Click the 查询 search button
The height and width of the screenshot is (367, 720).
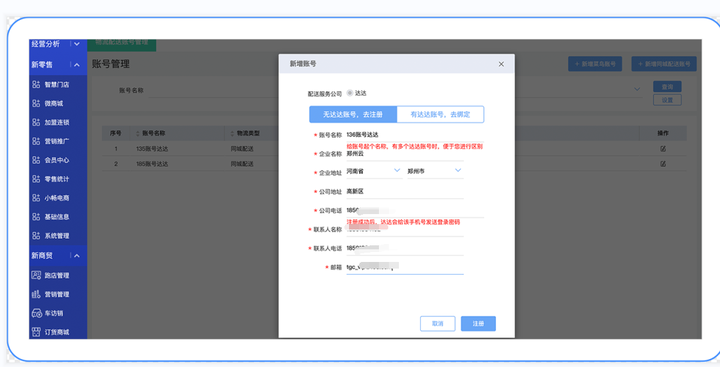[667, 87]
